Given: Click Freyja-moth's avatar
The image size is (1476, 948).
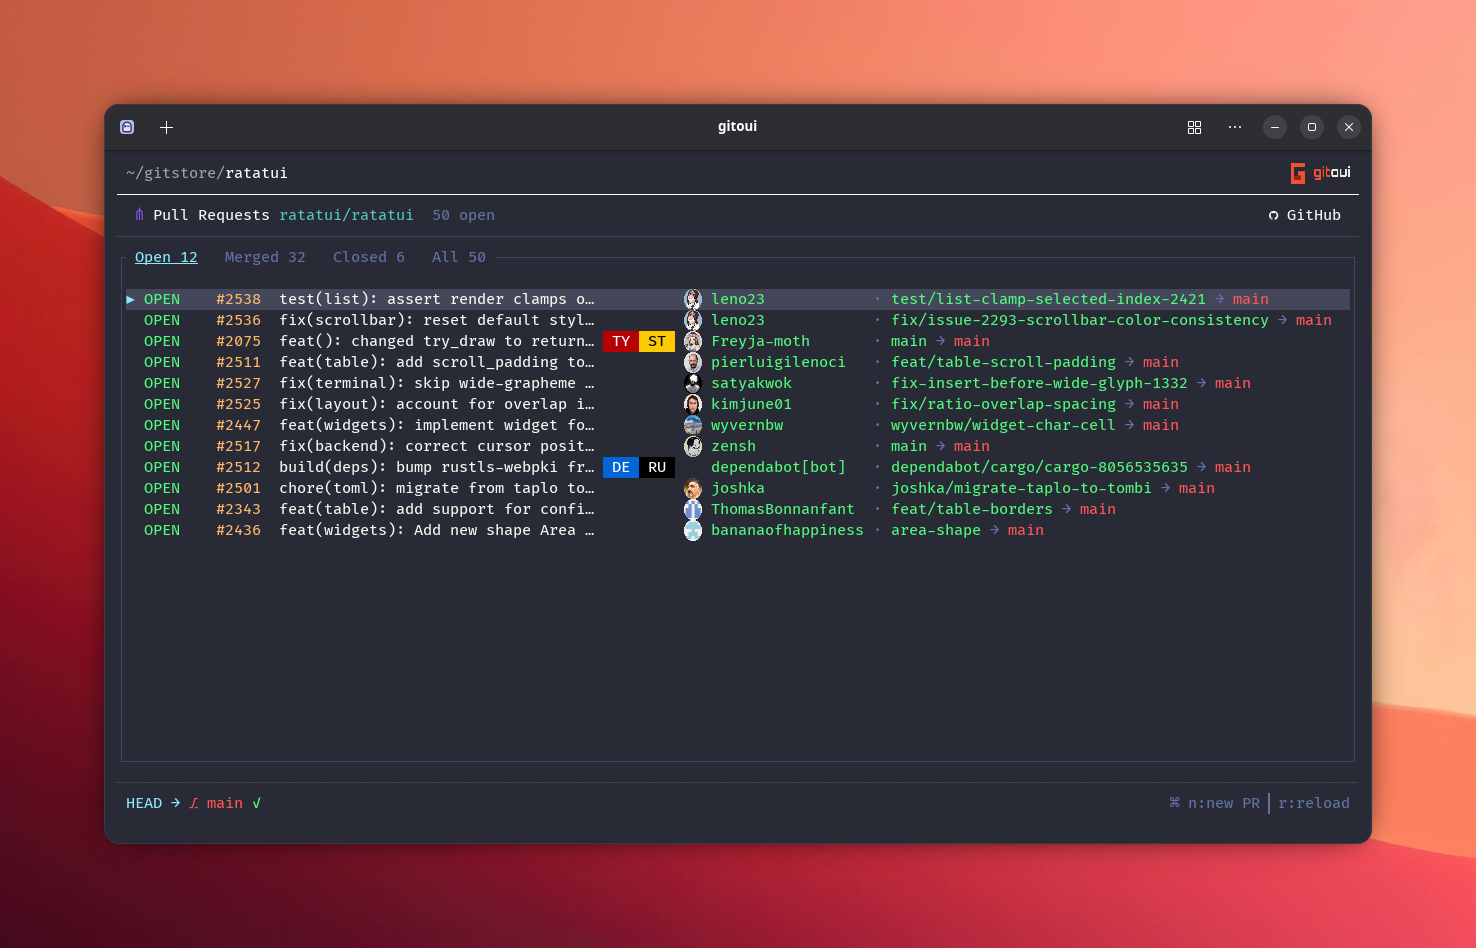Looking at the screenshot, I should click(693, 341).
